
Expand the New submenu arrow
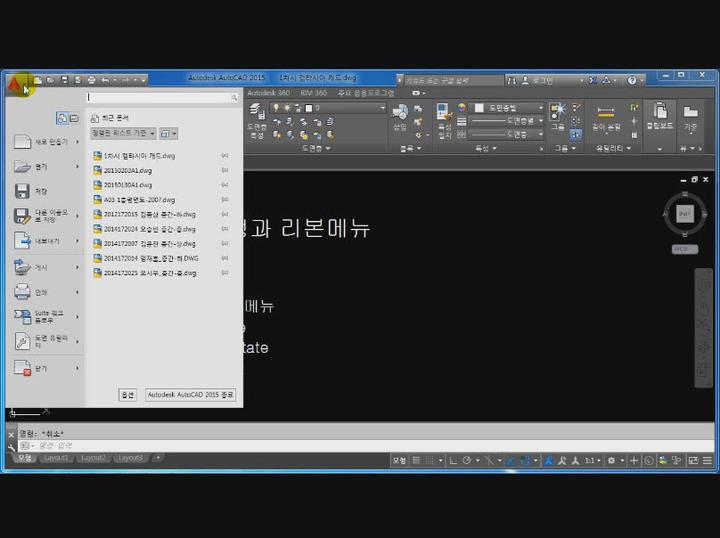pyautogui.click(x=77, y=142)
